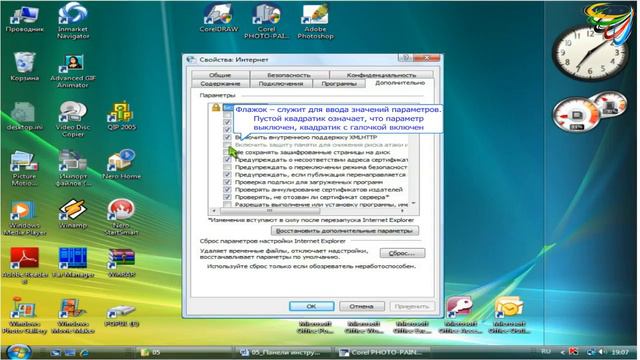This screenshot has height=360, width=640.
Task: Confirm dialog with OK button
Action: [311, 306]
